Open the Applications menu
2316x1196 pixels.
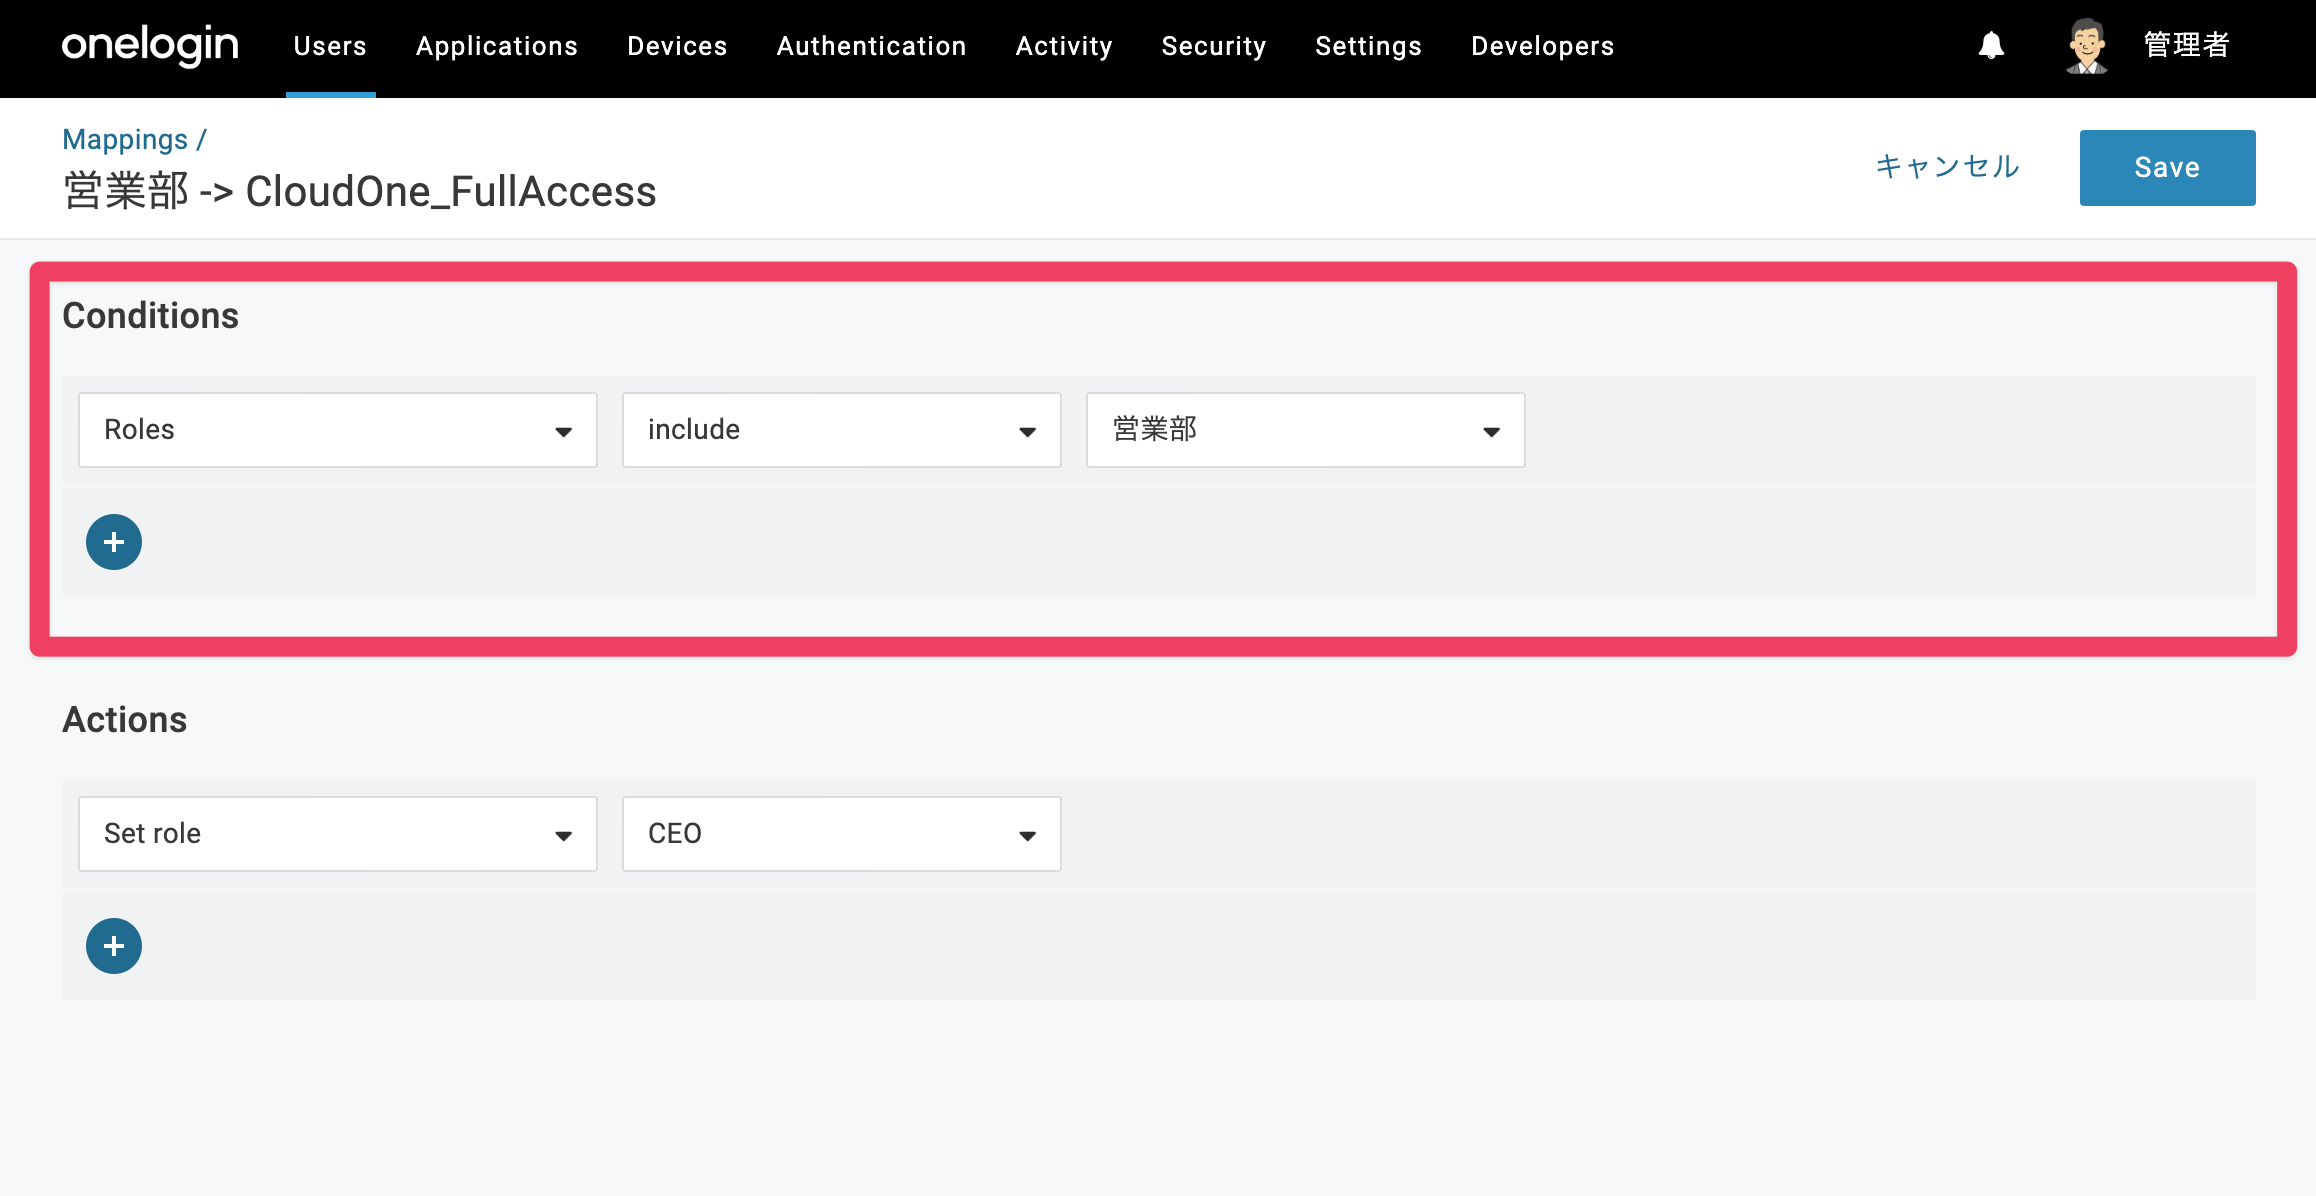coord(497,46)
